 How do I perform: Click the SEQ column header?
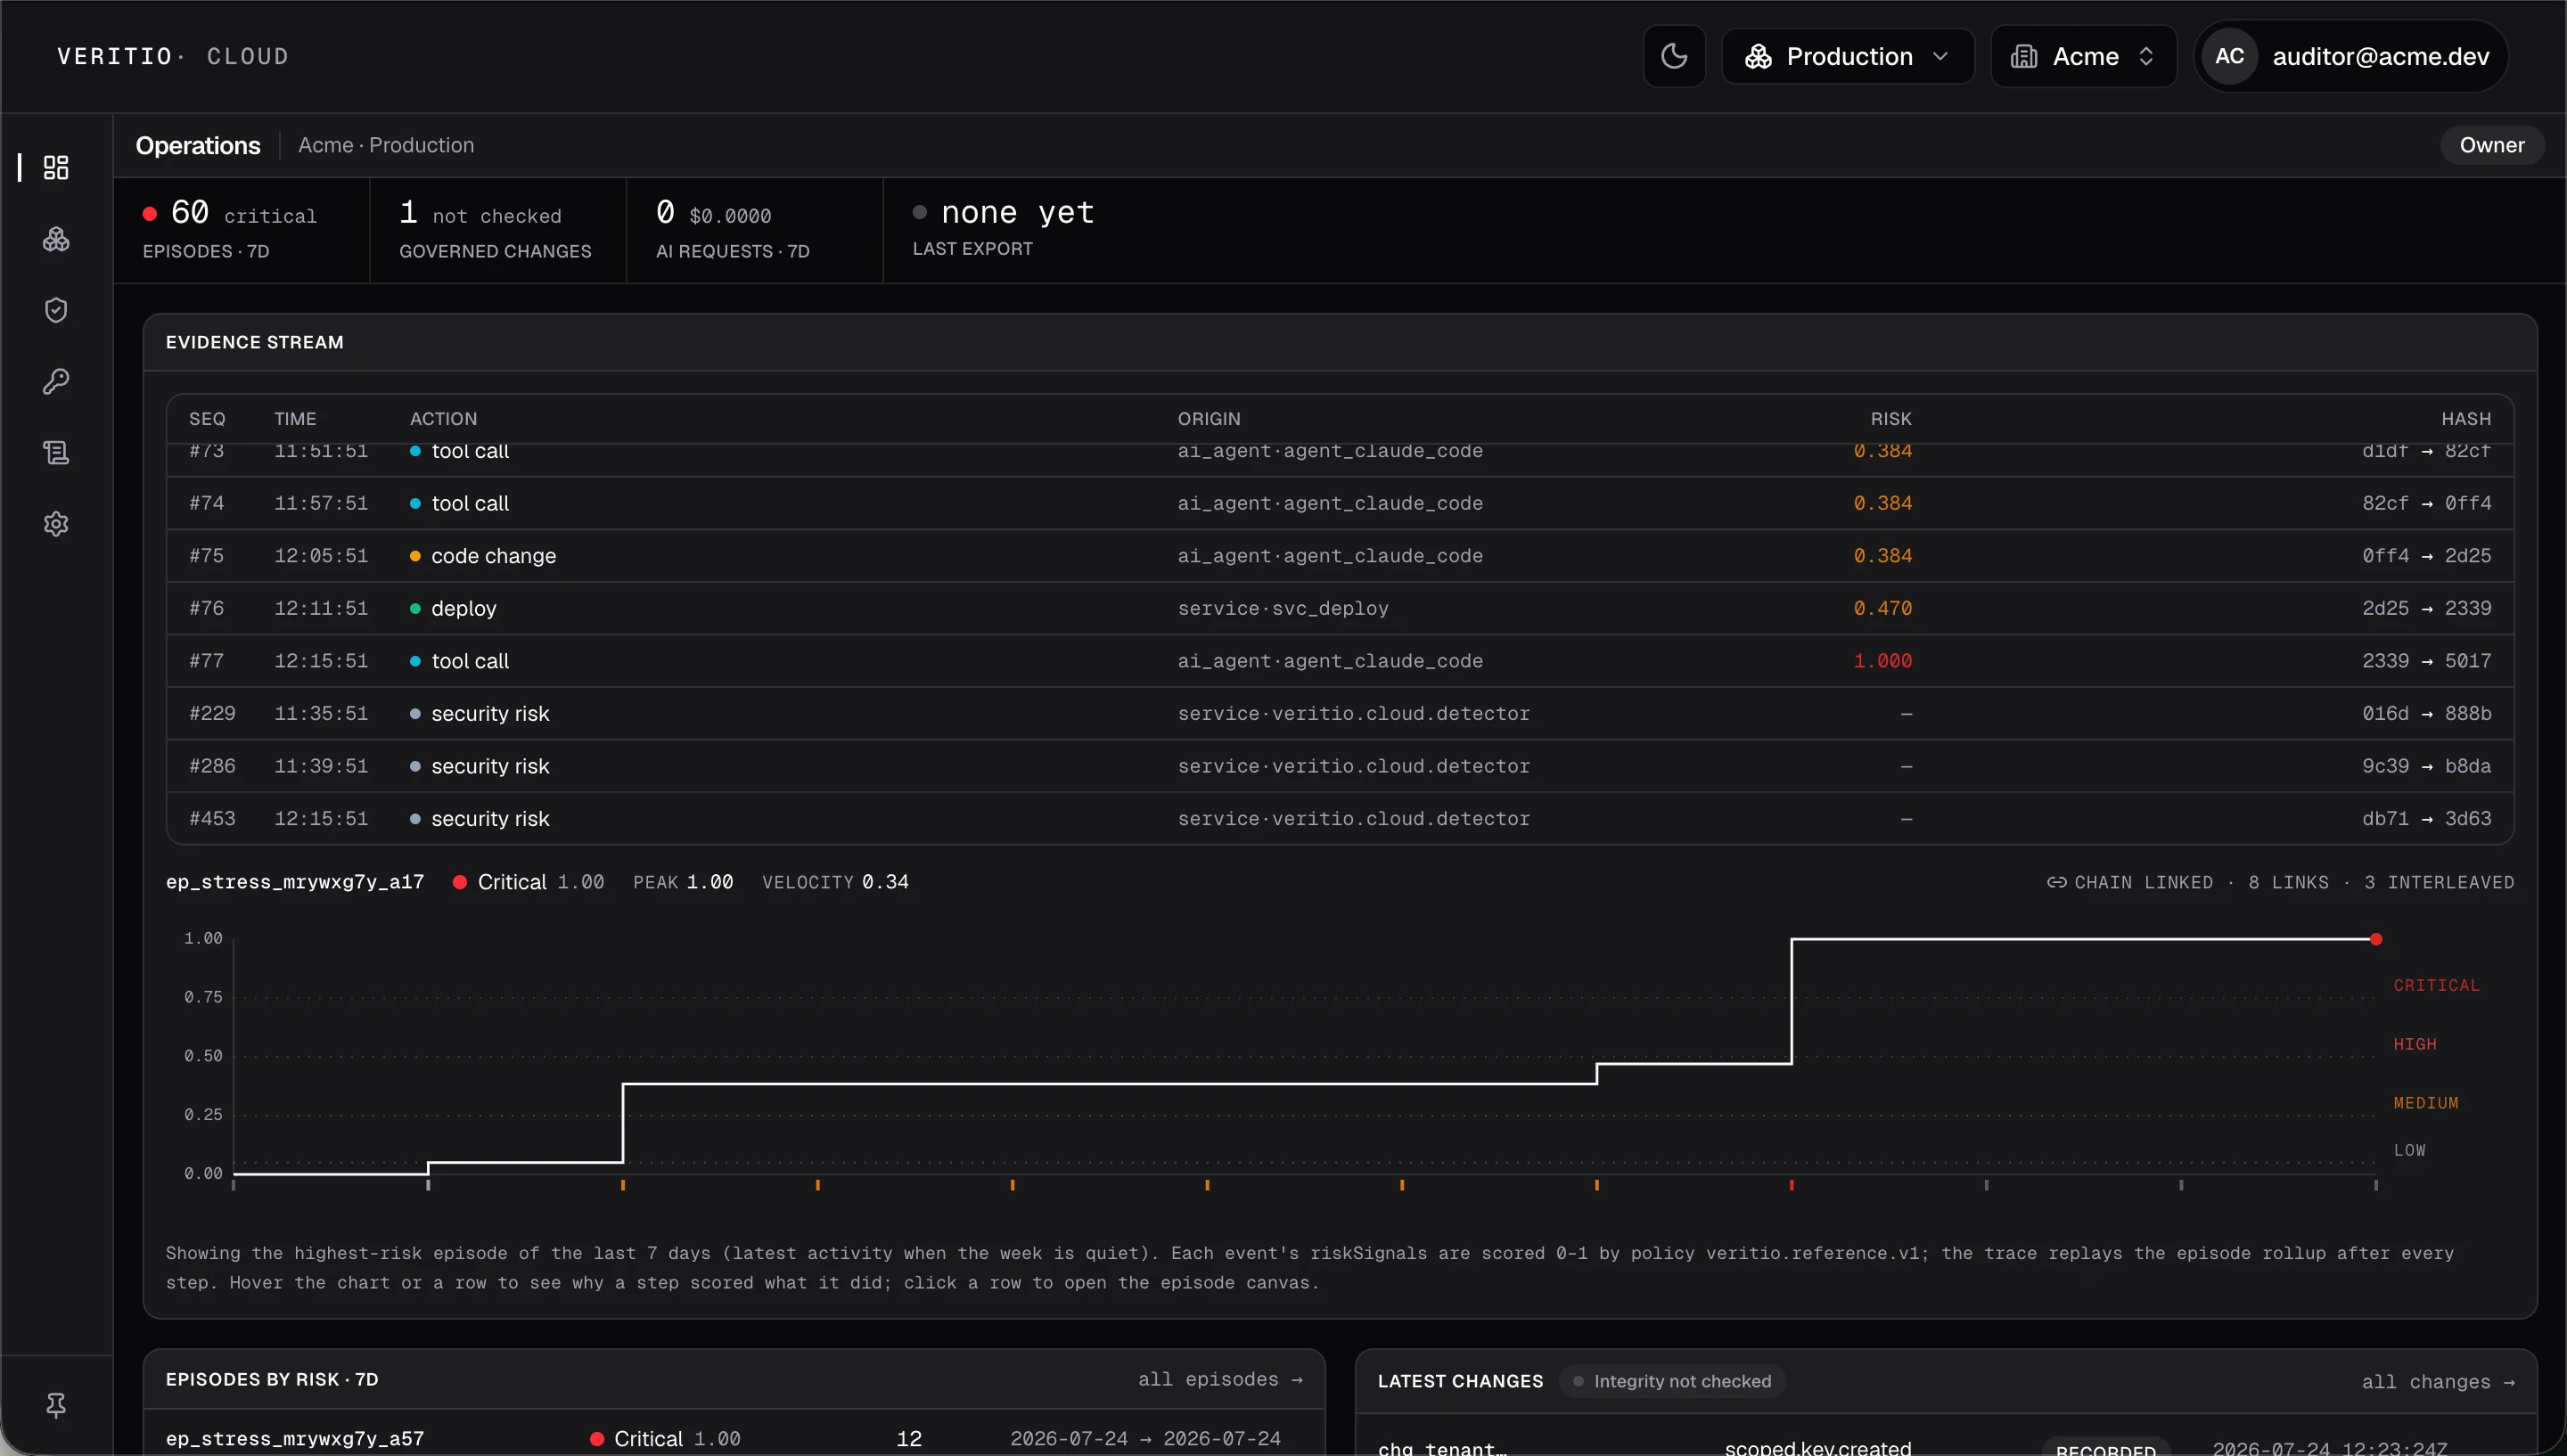207,419
